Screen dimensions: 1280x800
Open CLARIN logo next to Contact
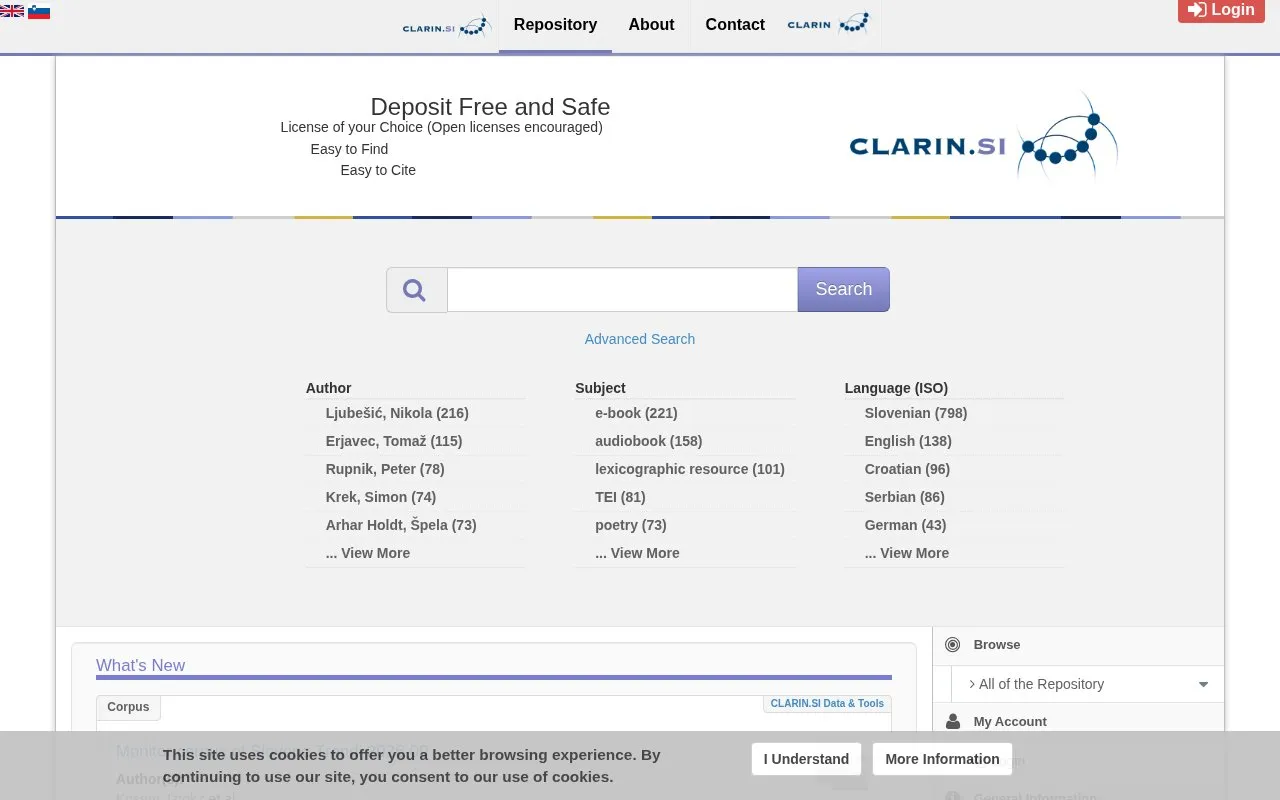tap(829, 24)
